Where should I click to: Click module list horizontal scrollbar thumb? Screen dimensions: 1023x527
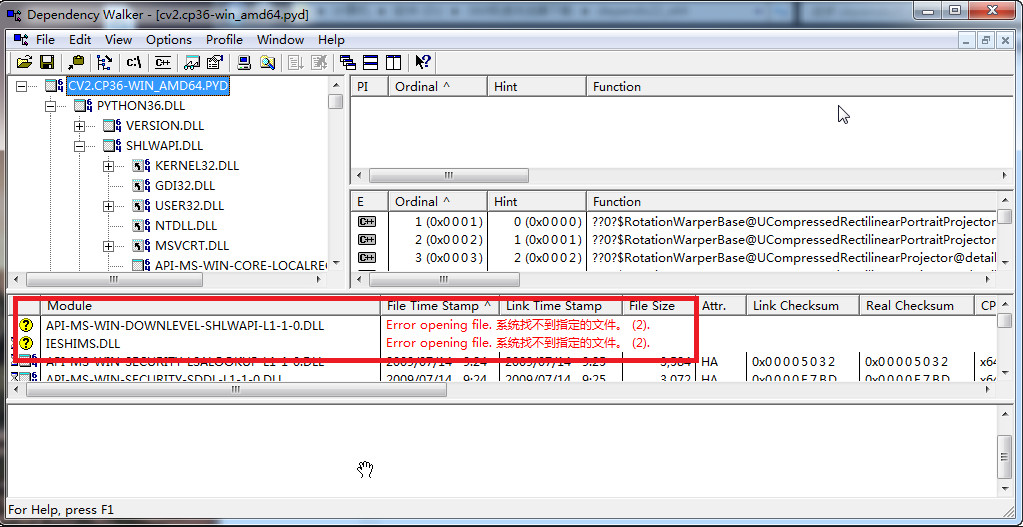[236, 390]
